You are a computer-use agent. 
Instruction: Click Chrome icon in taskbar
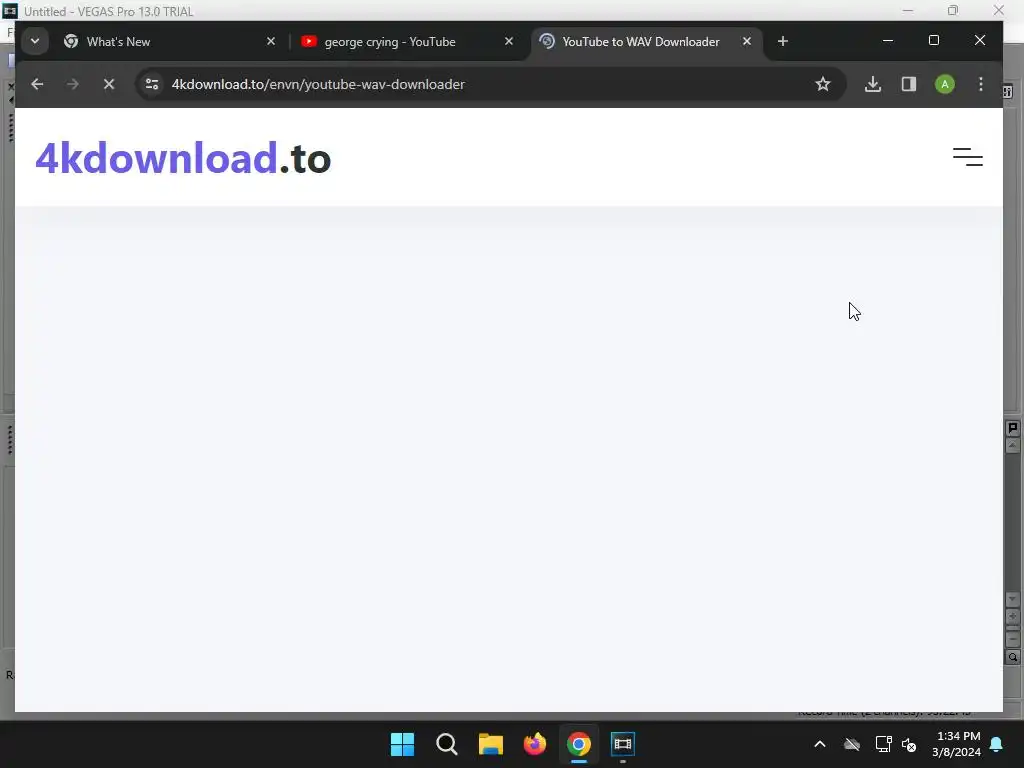coord(579,744)
